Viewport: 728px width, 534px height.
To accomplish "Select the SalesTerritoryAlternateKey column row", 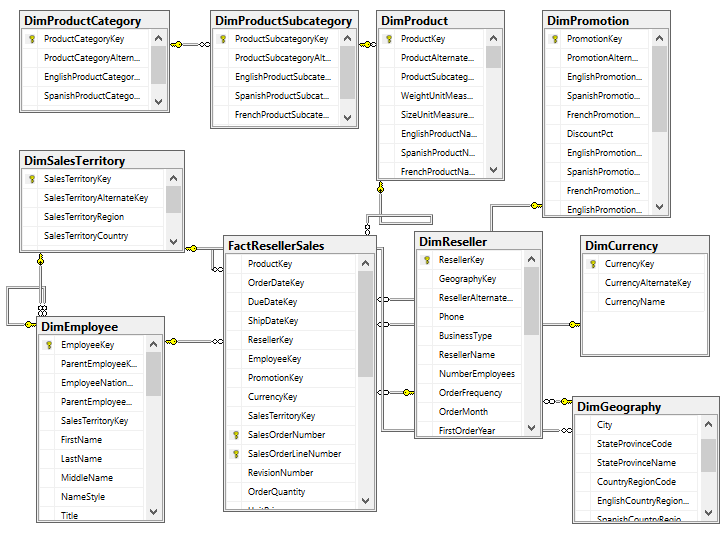I will (x=93, y=198).
